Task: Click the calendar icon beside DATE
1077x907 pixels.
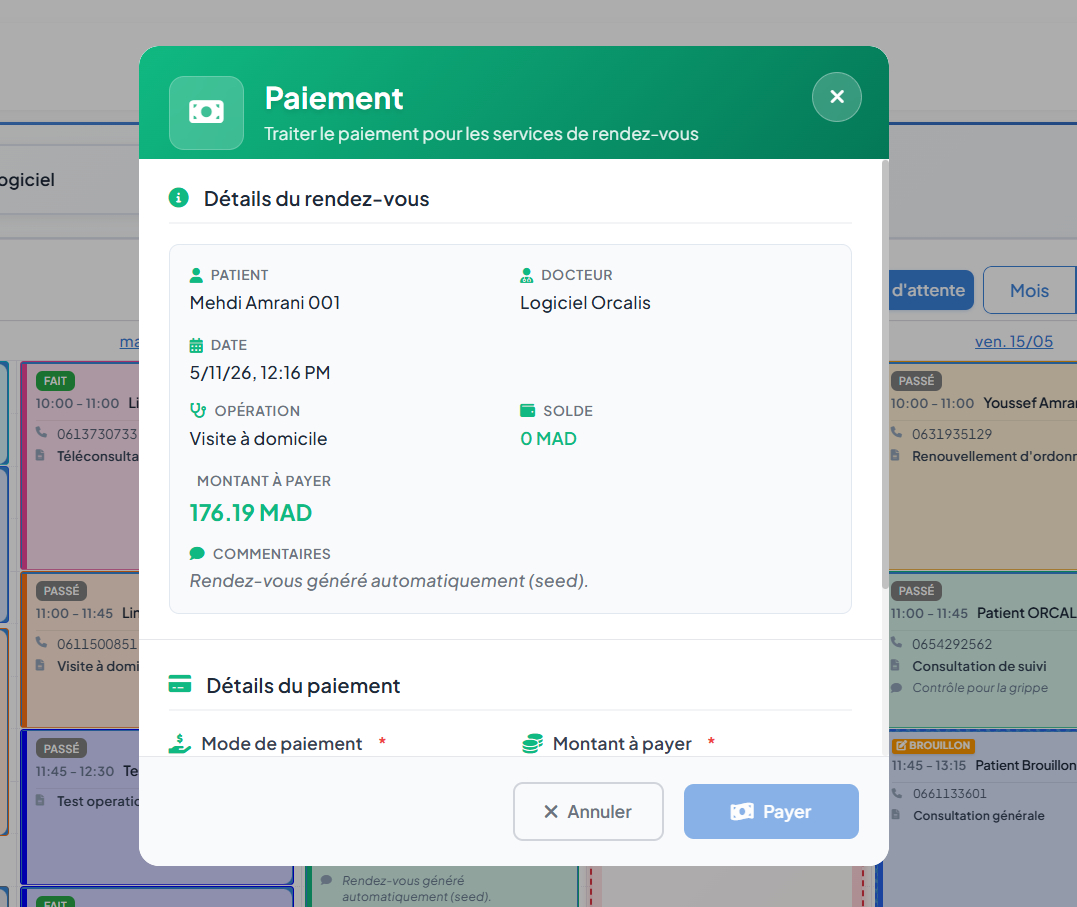Action: coord(196,345)
